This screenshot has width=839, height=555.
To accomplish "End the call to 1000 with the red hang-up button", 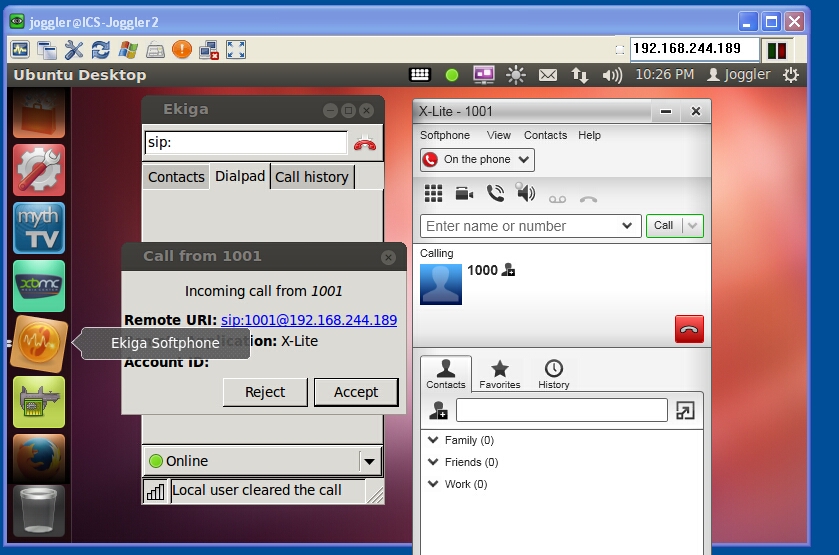I will [x=689, y=329].
